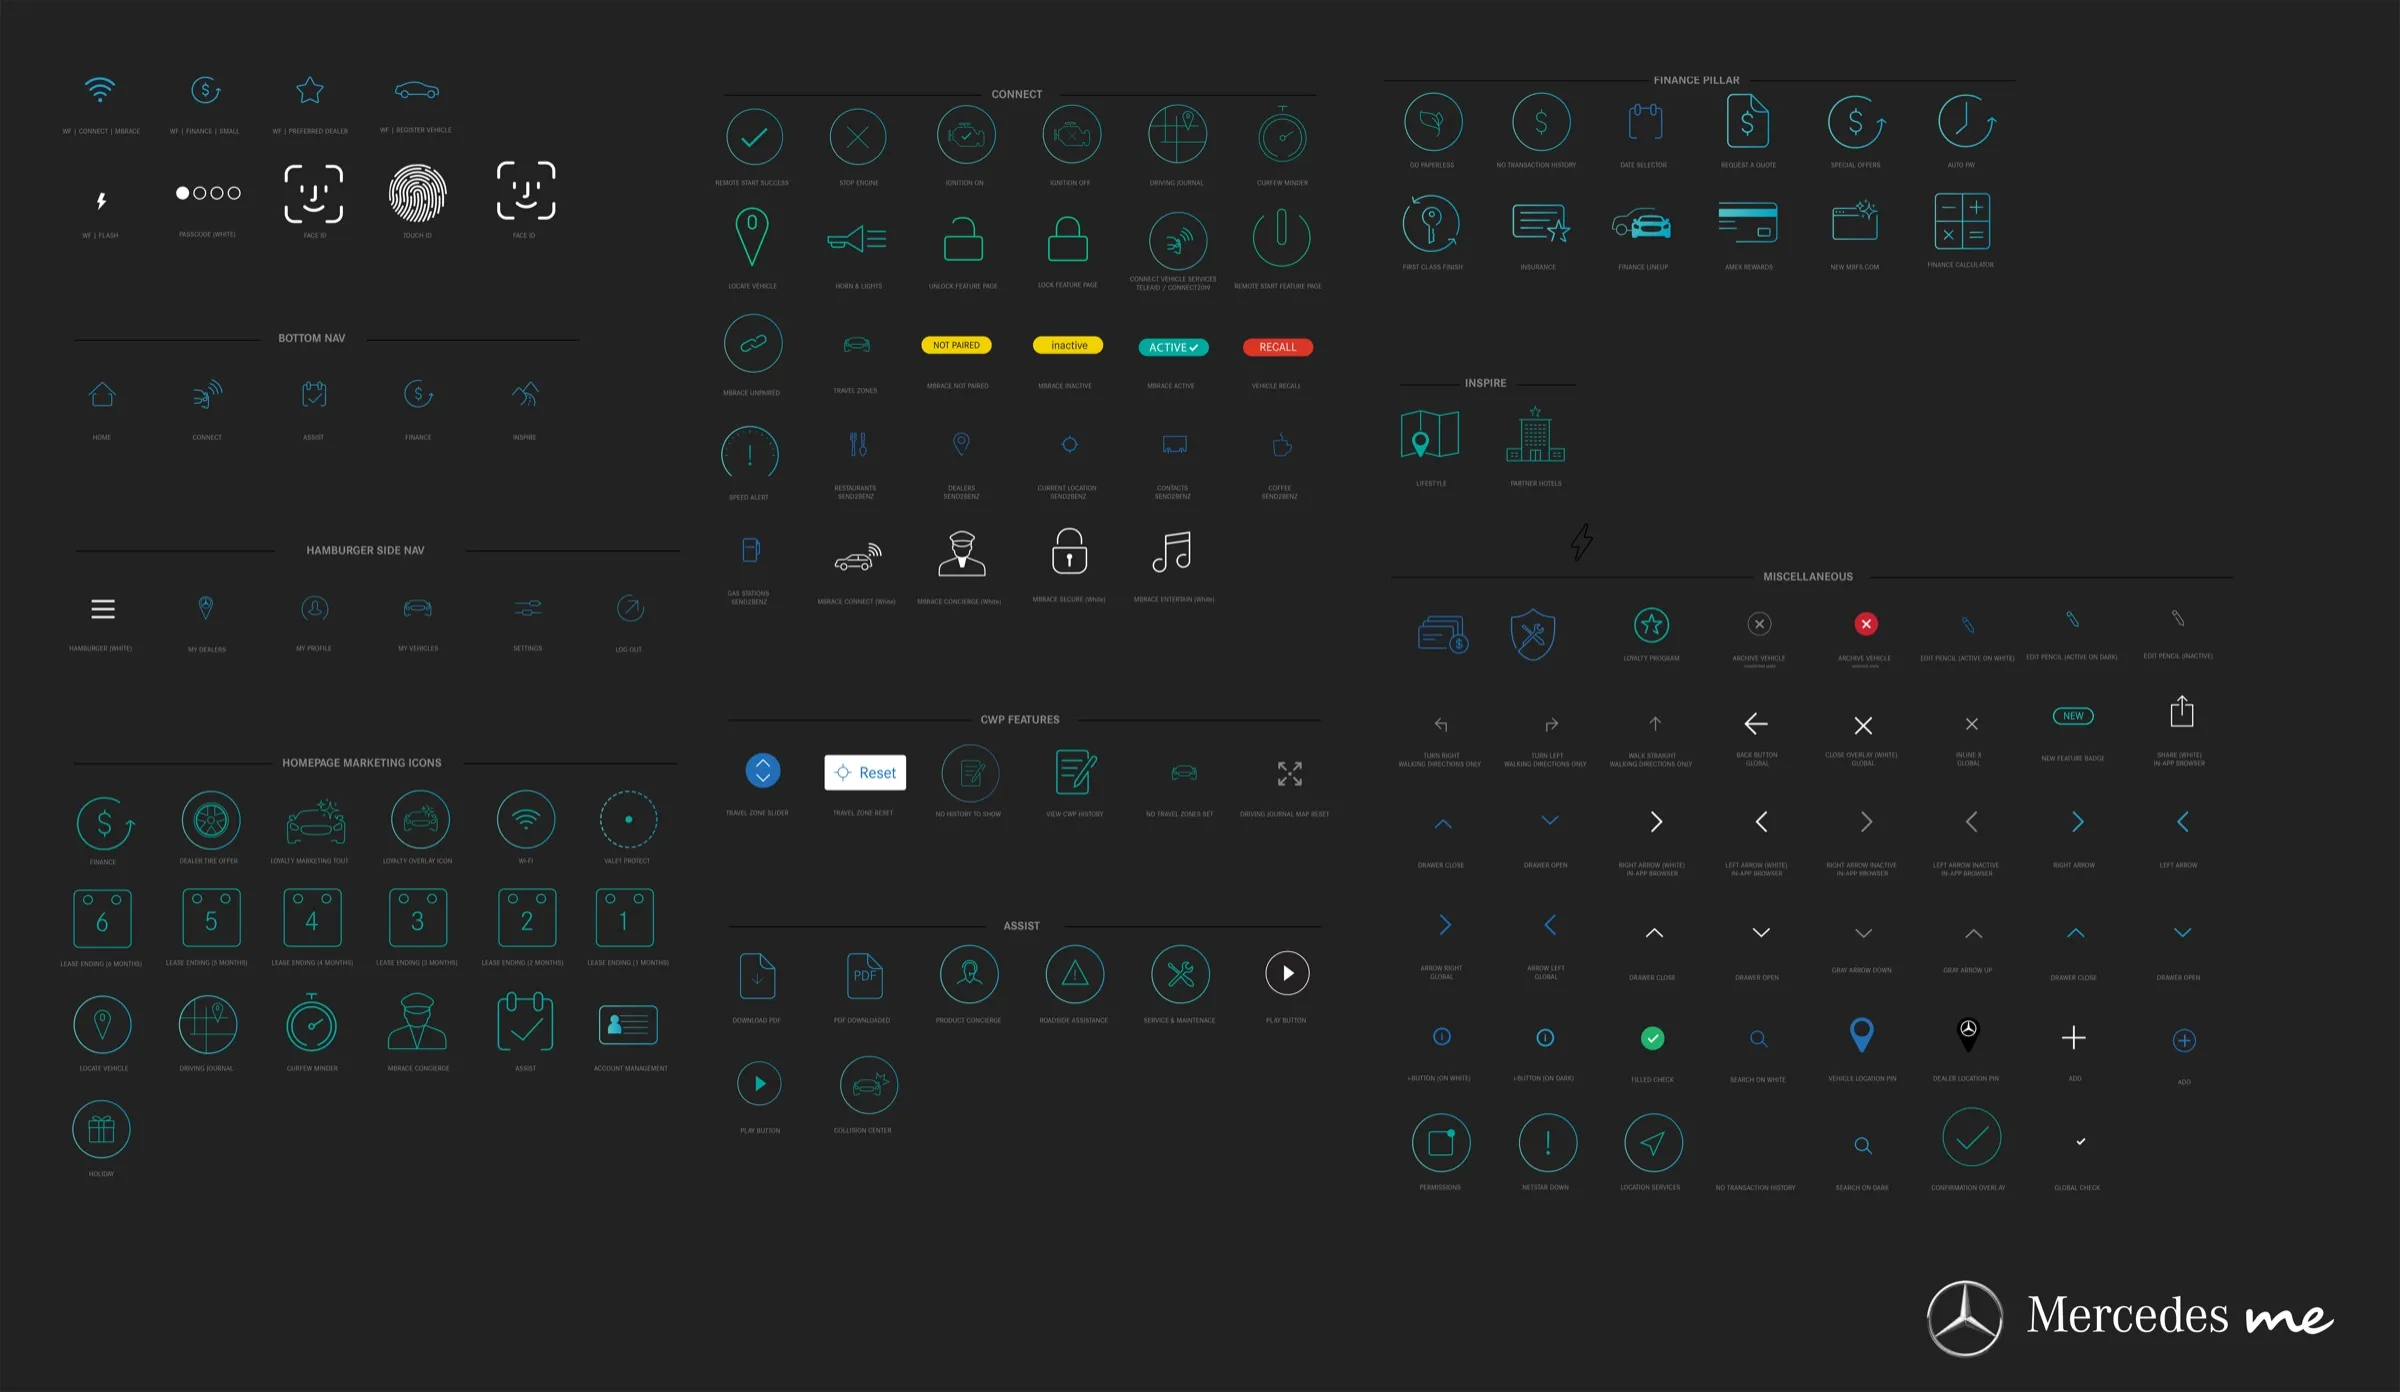Click the Locate Vehicle pin icon in Connect

(x=752, y=236)
